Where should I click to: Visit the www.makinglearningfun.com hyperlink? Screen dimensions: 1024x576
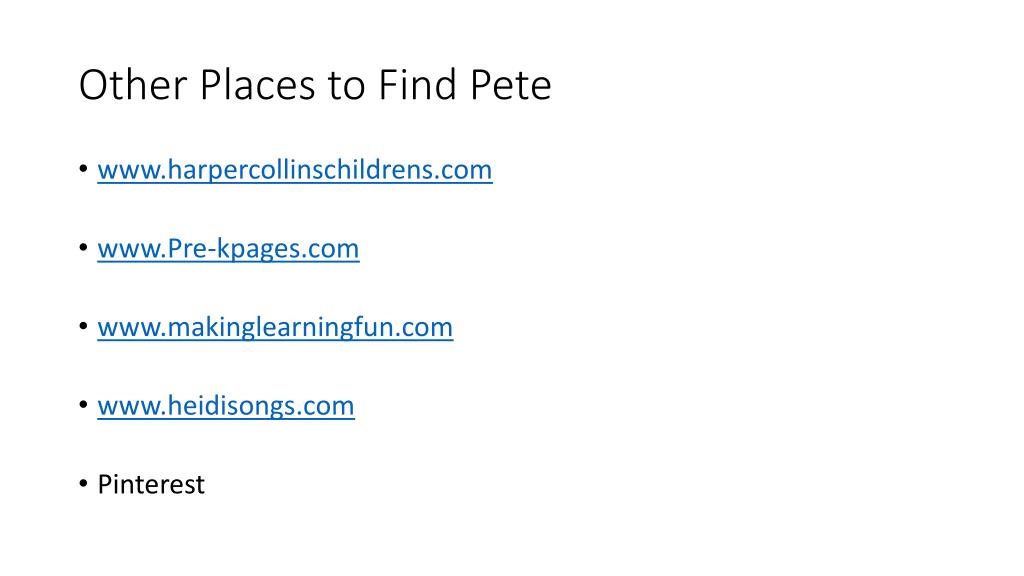click(x=275, y=327)
